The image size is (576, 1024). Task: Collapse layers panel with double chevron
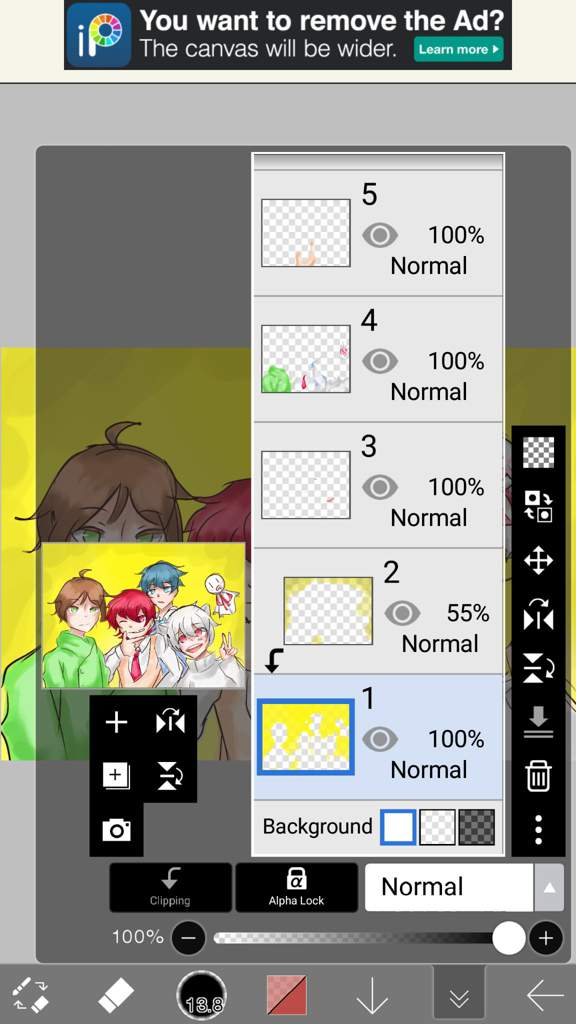click(459, 997)
